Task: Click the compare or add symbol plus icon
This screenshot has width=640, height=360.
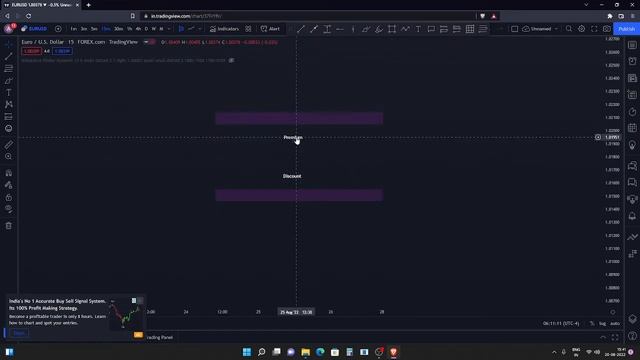Action: [58, 29]
